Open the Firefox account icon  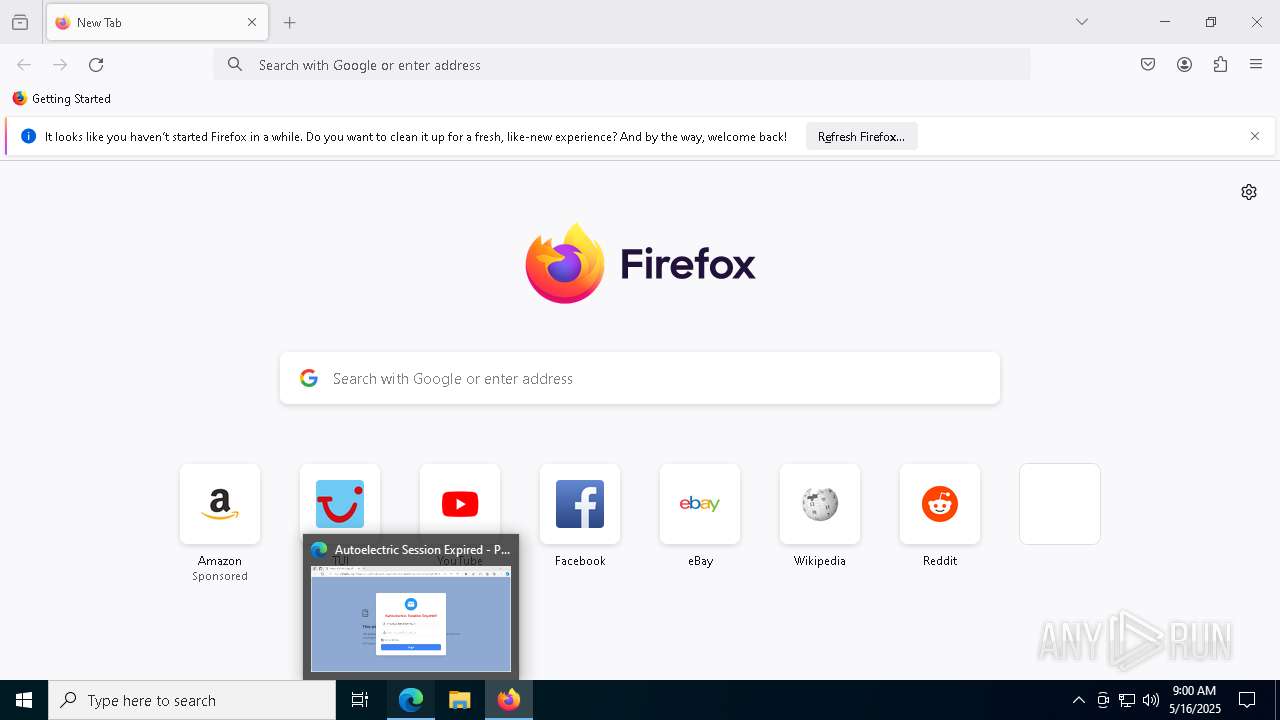pos(1184,65)
